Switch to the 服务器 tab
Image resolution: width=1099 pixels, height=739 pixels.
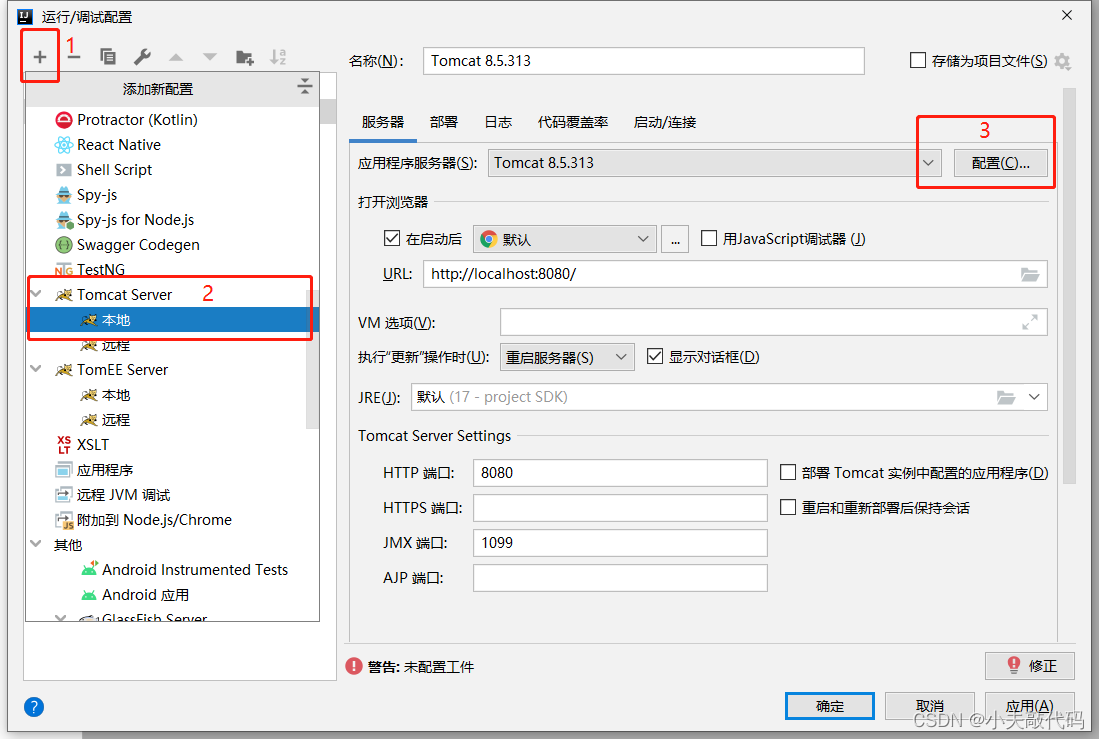coord(383,122)
